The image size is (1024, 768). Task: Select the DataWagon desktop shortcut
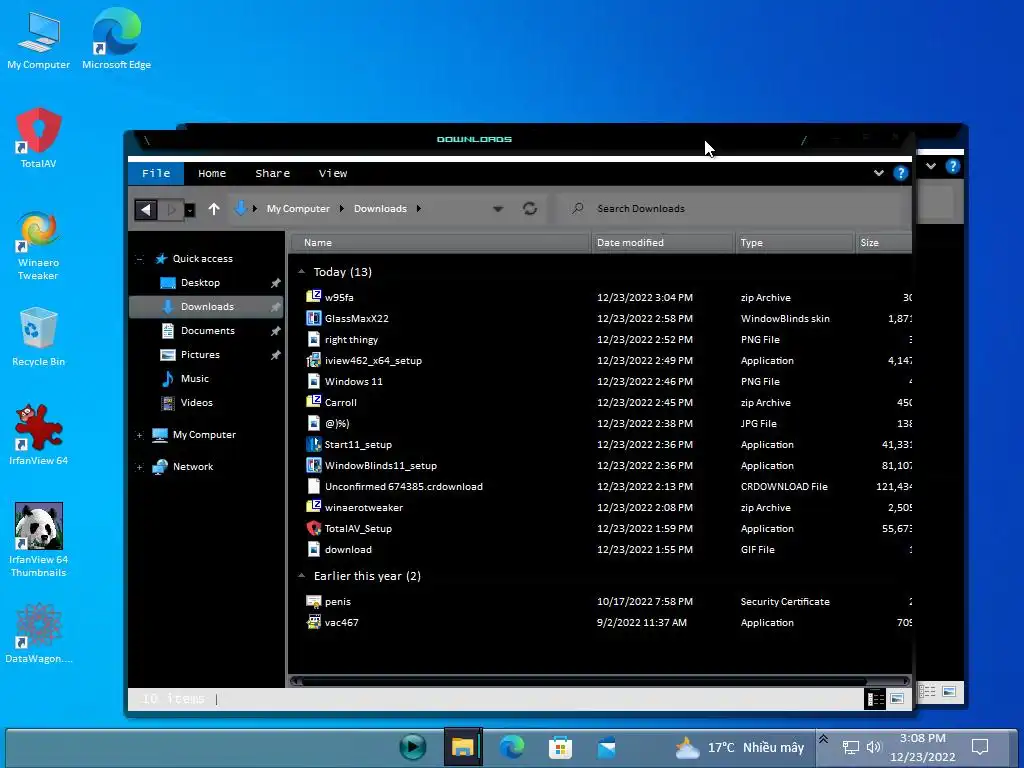coord(39,634)
